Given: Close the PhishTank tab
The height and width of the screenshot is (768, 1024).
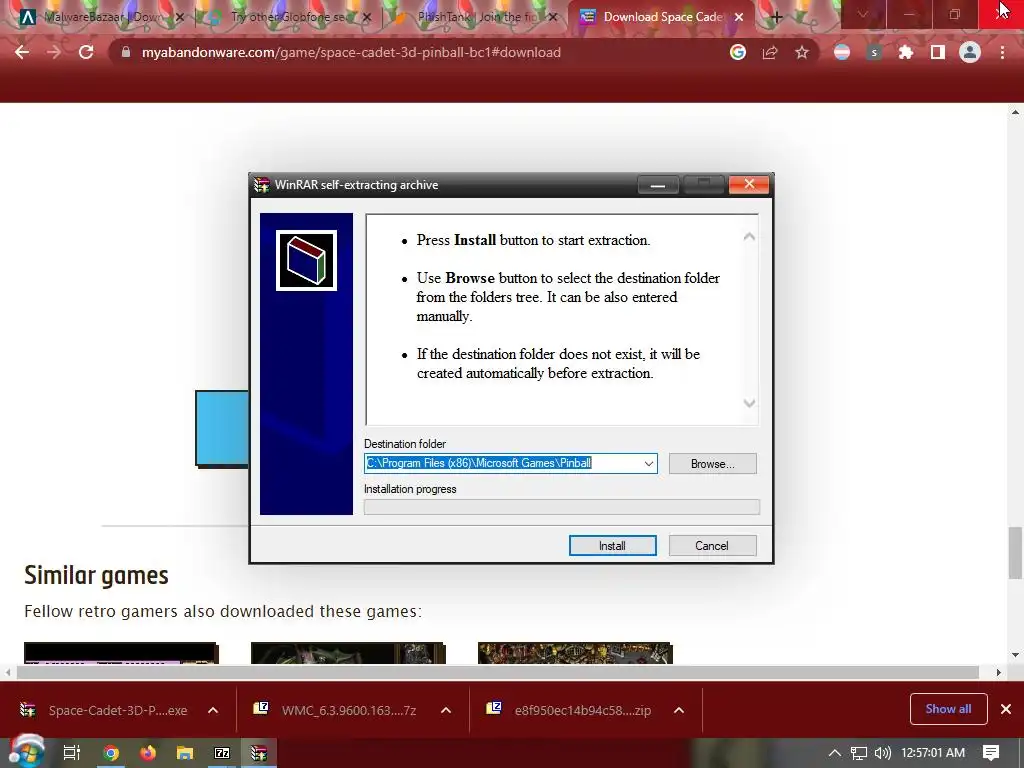Looking at the screenshot, I should [x=552, y=17].
